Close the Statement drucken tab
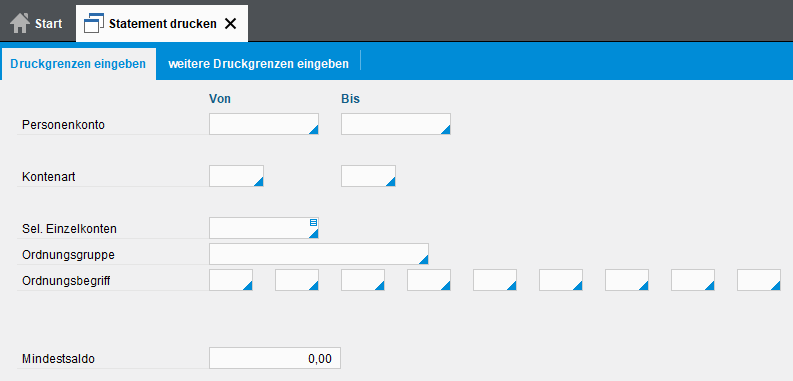 pyautogui.click(x=230, y=23)
